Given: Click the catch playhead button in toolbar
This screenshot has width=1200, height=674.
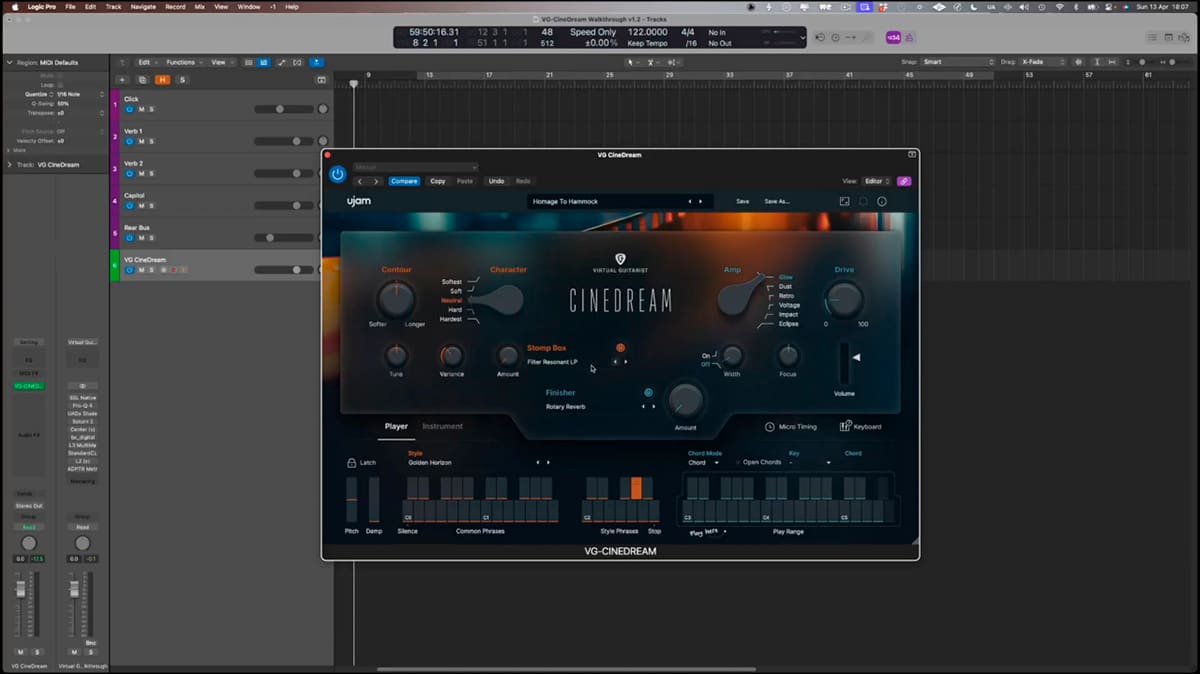Looking at the screenshot, I should point(316,62).
